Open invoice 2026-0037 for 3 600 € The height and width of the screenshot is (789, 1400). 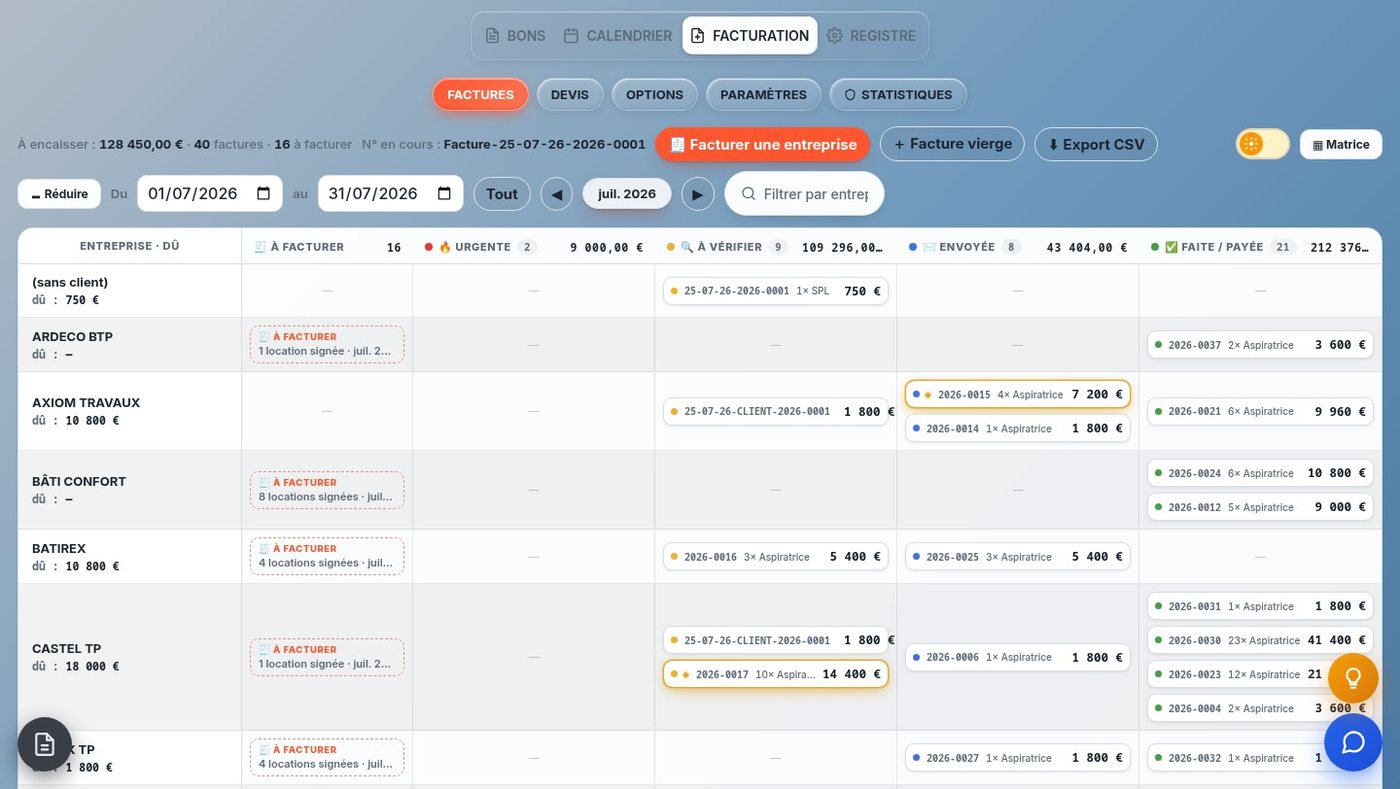(1260, 345)
